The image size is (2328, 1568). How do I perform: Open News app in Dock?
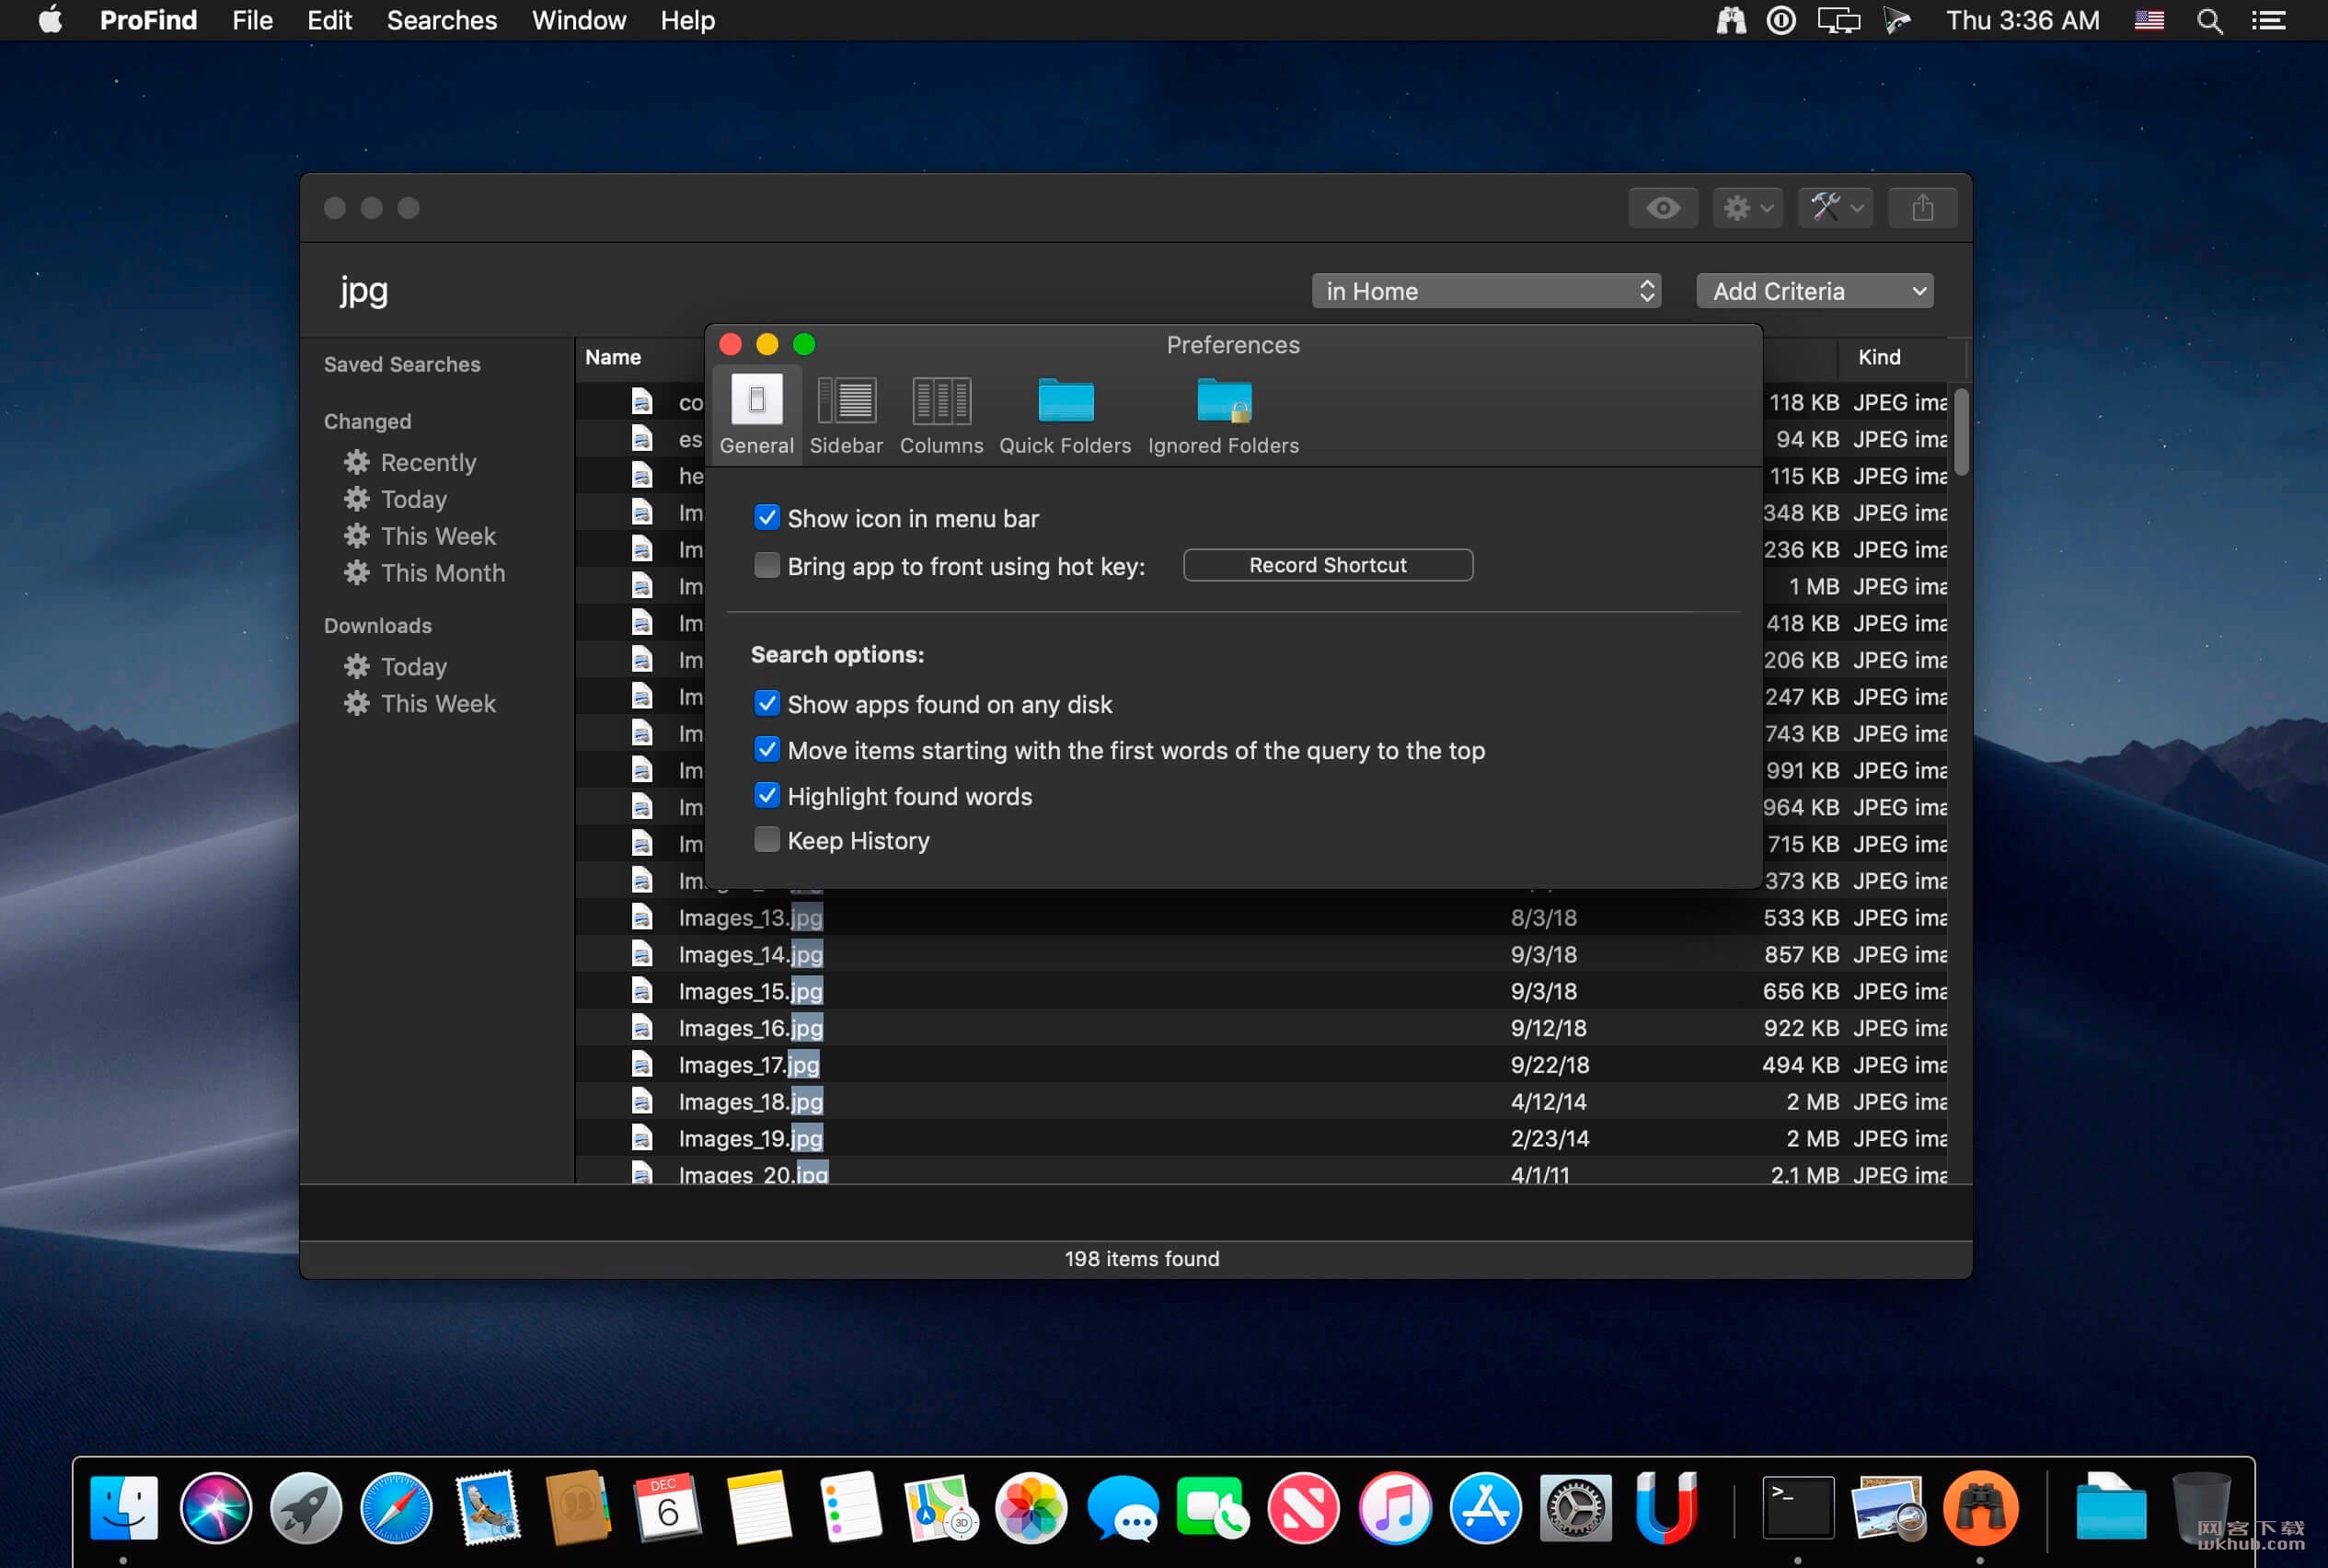1303,1507
